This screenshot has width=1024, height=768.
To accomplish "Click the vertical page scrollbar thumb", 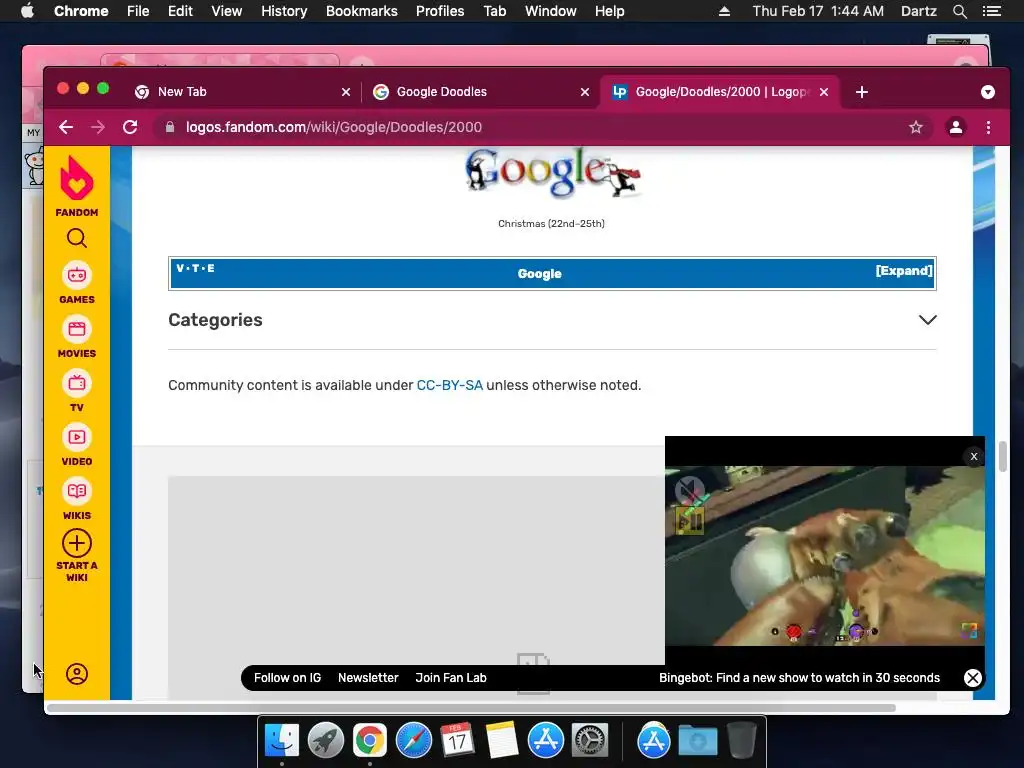I will (1002, 456).
